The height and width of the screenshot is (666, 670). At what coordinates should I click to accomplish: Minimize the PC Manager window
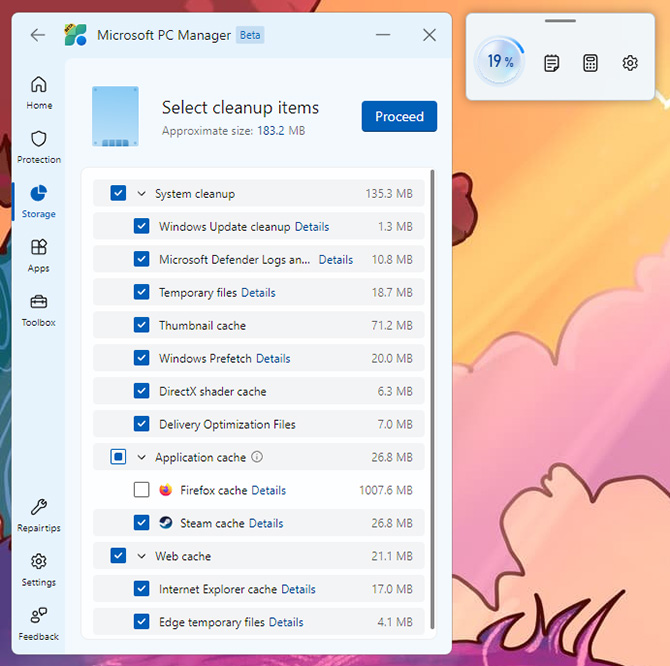pos(383,35)
